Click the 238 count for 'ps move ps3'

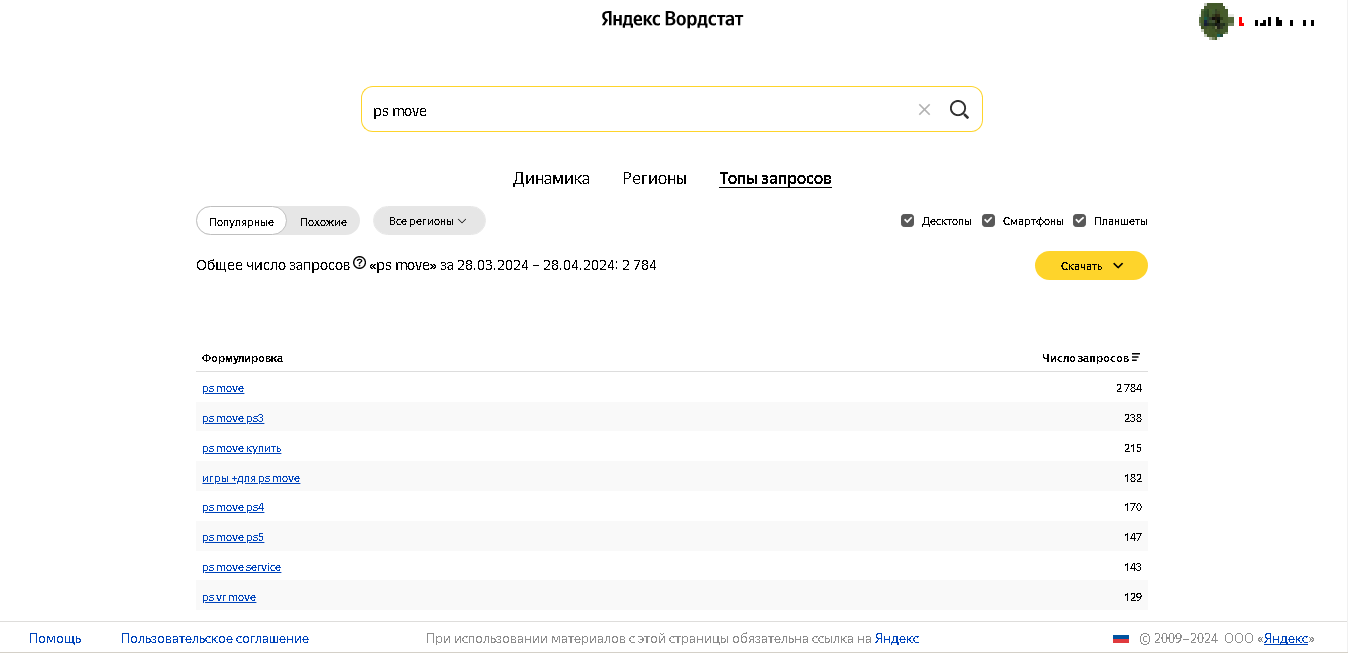click(x=1133, y=418)
